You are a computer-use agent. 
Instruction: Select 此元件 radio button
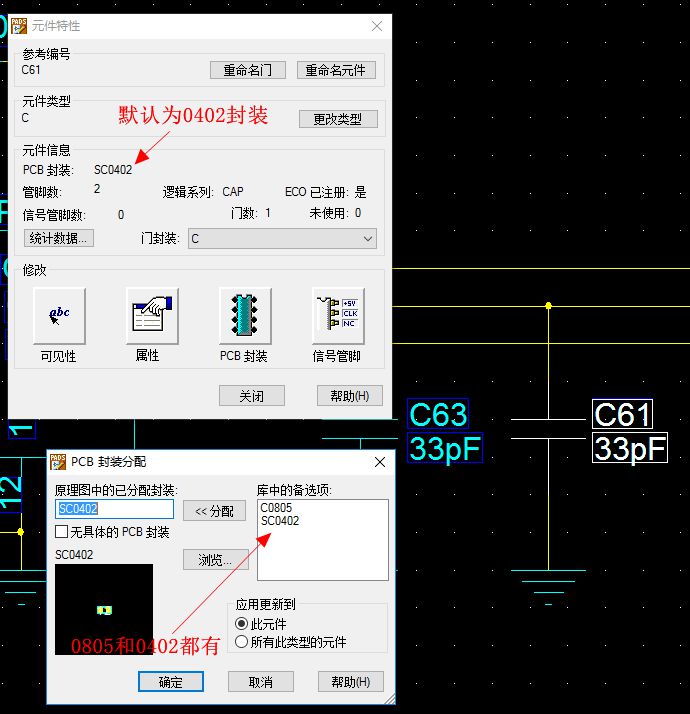point(241,623)
